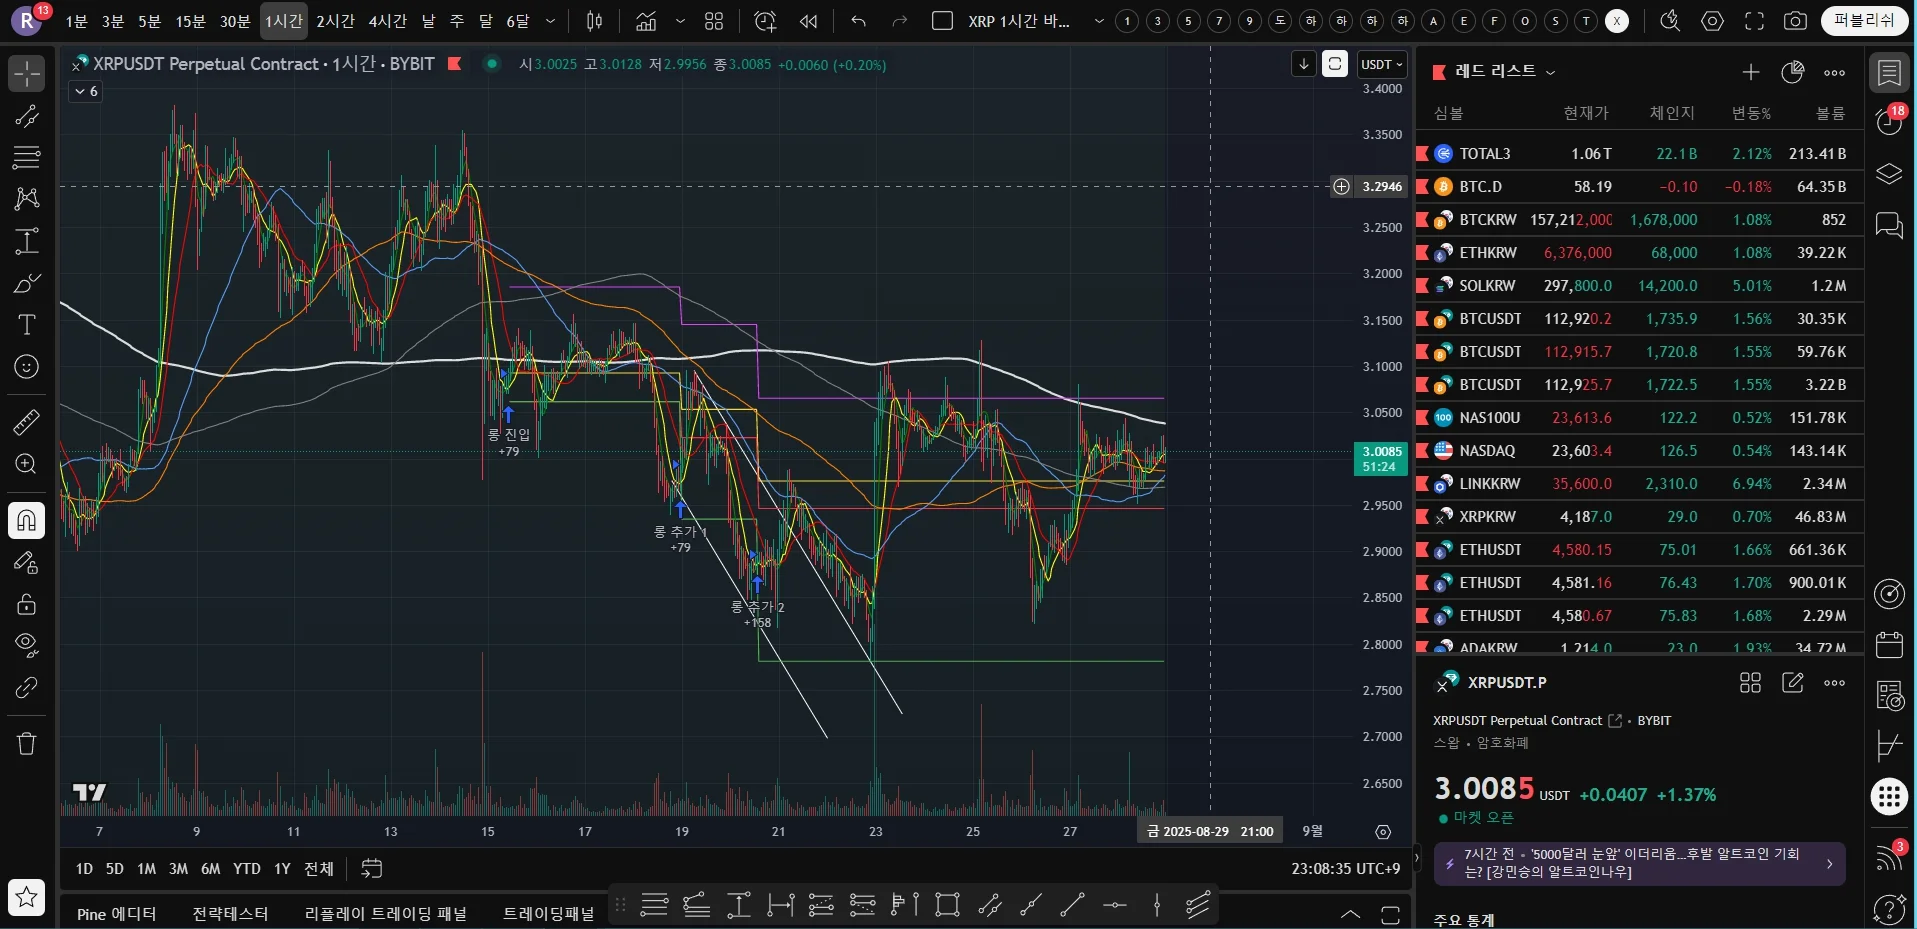The width and height of the screenshot is (1917, 929).
Task: Open the alerts panel with 18 badge
Action: pyautogui.click(x=1889, y=121)
